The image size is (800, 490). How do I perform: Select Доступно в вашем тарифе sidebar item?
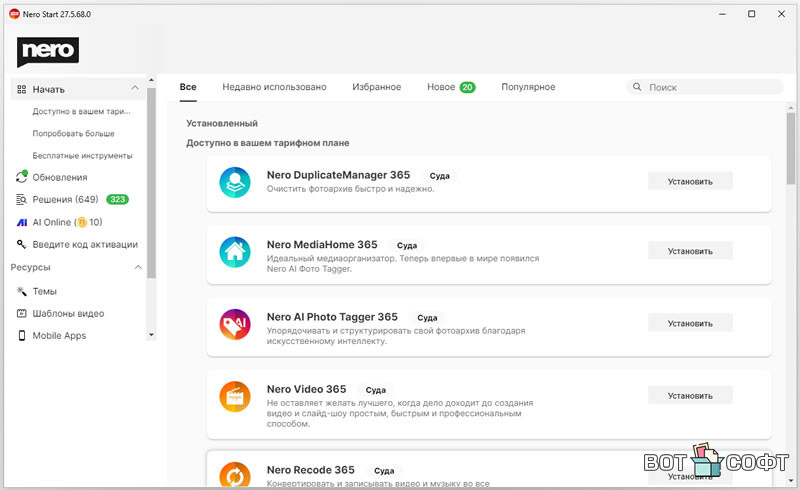pyautogui.click(x=82, y=111)
